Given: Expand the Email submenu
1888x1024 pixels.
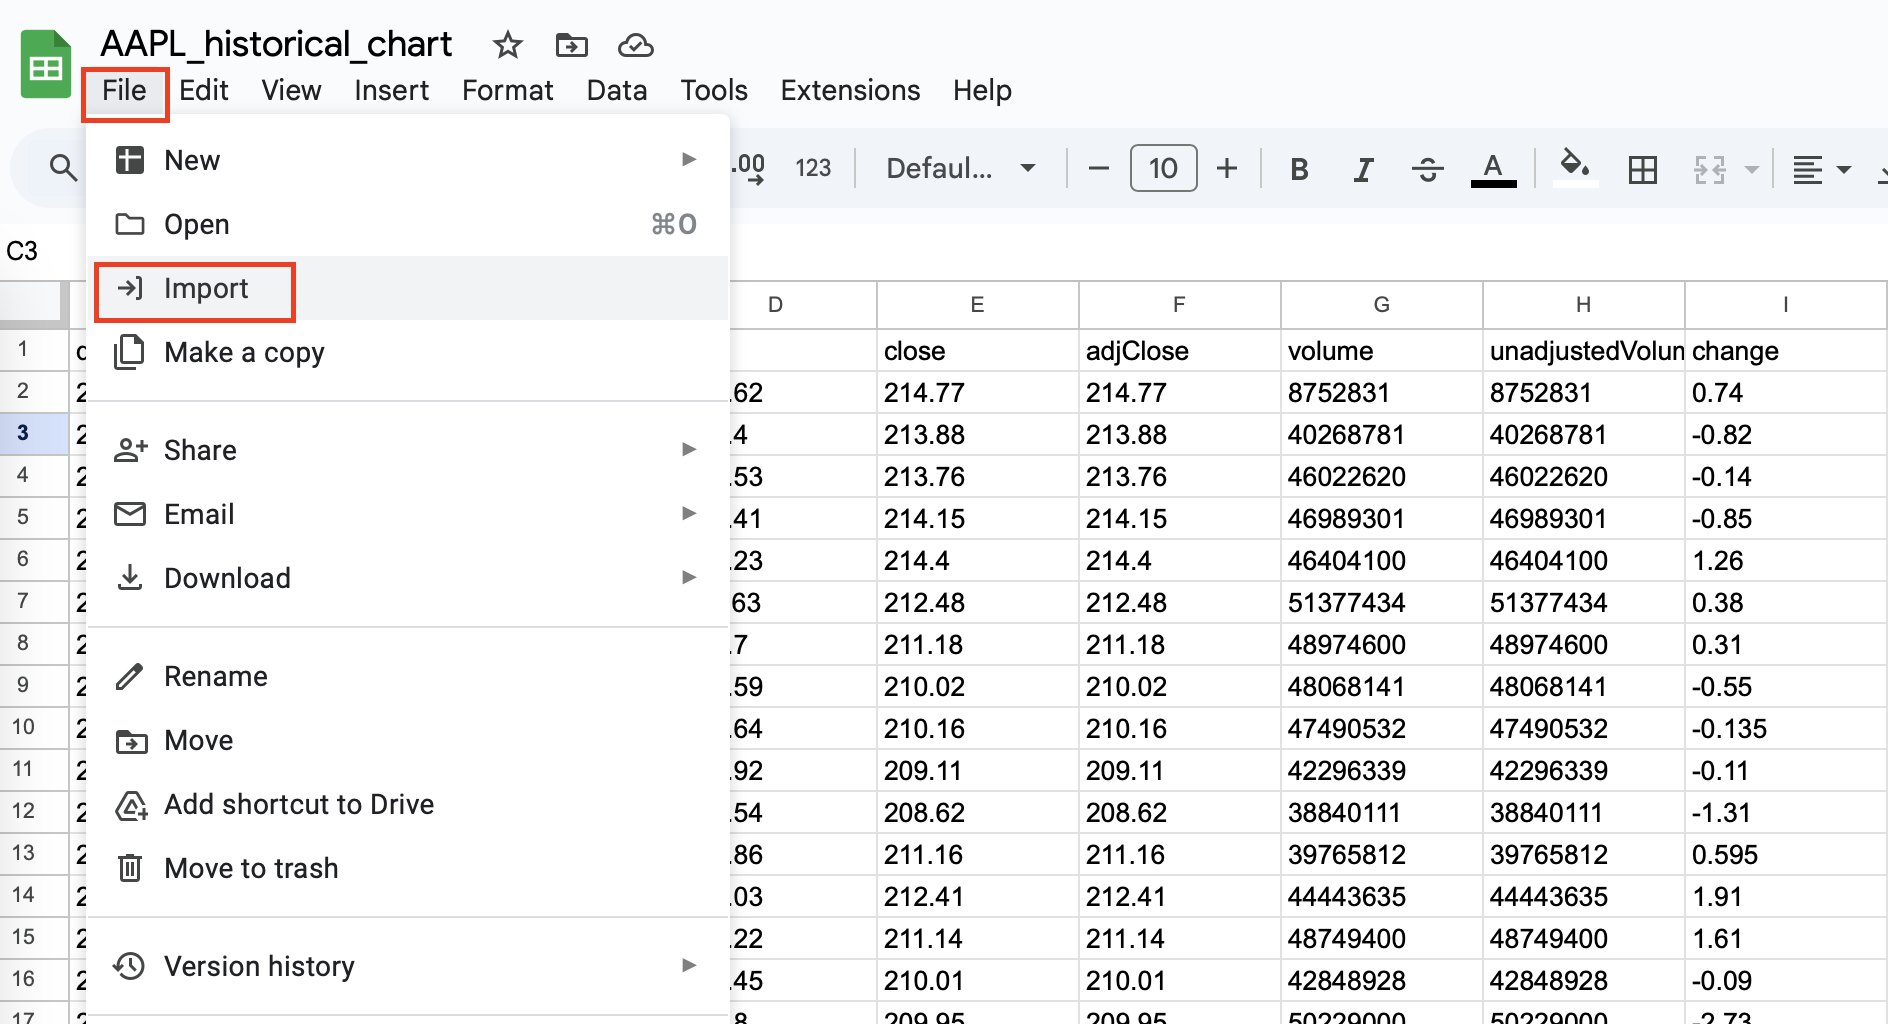Looking at the screenshot, I should click(408, 514).
